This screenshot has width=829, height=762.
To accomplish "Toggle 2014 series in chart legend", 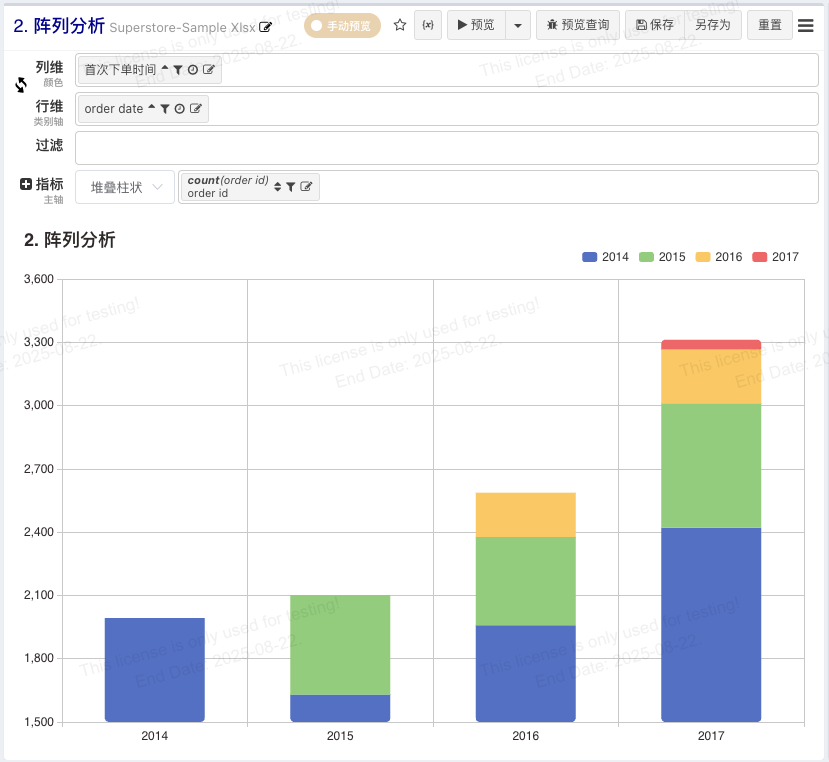I will tap(605, 257).
